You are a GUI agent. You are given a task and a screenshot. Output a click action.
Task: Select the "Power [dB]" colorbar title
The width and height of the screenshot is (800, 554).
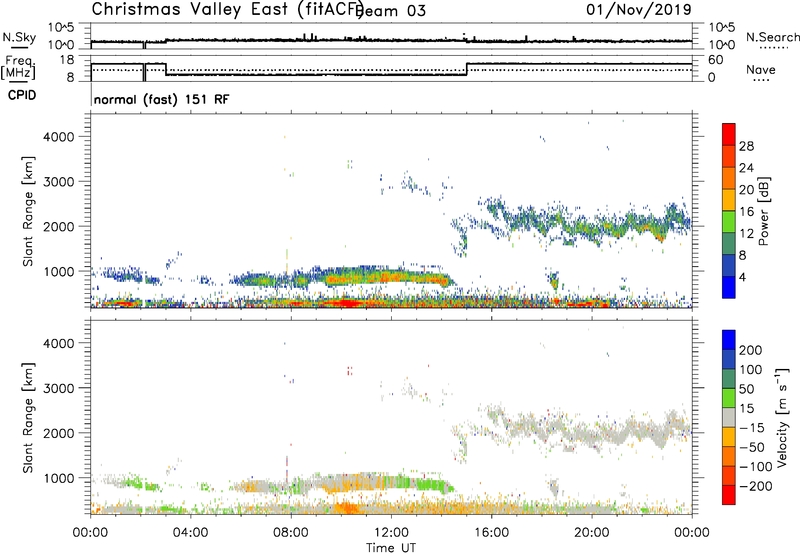pos(764,211)
